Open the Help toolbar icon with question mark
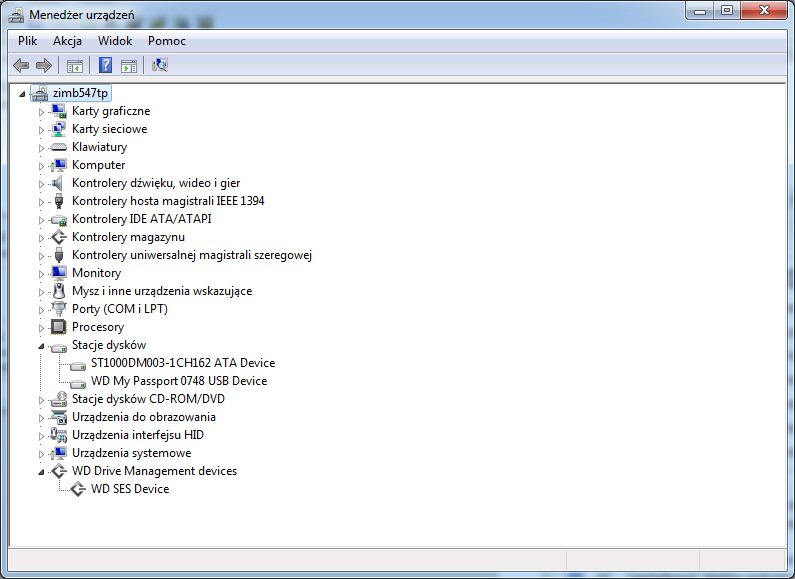795x579 pixels. coord(105,65)
